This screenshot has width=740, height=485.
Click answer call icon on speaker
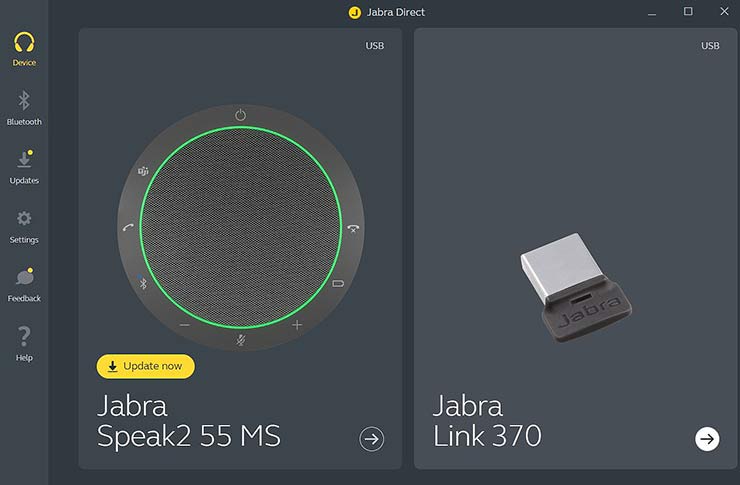[x=128, y=227]
